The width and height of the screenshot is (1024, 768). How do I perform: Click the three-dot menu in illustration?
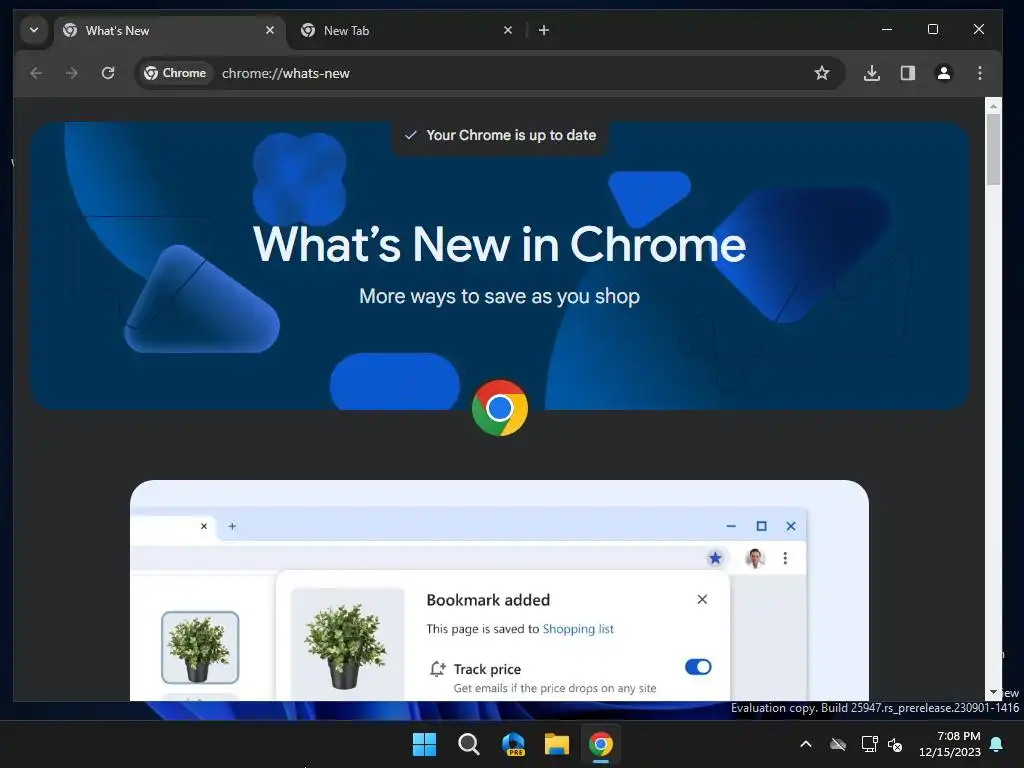(x=785, y=558)
